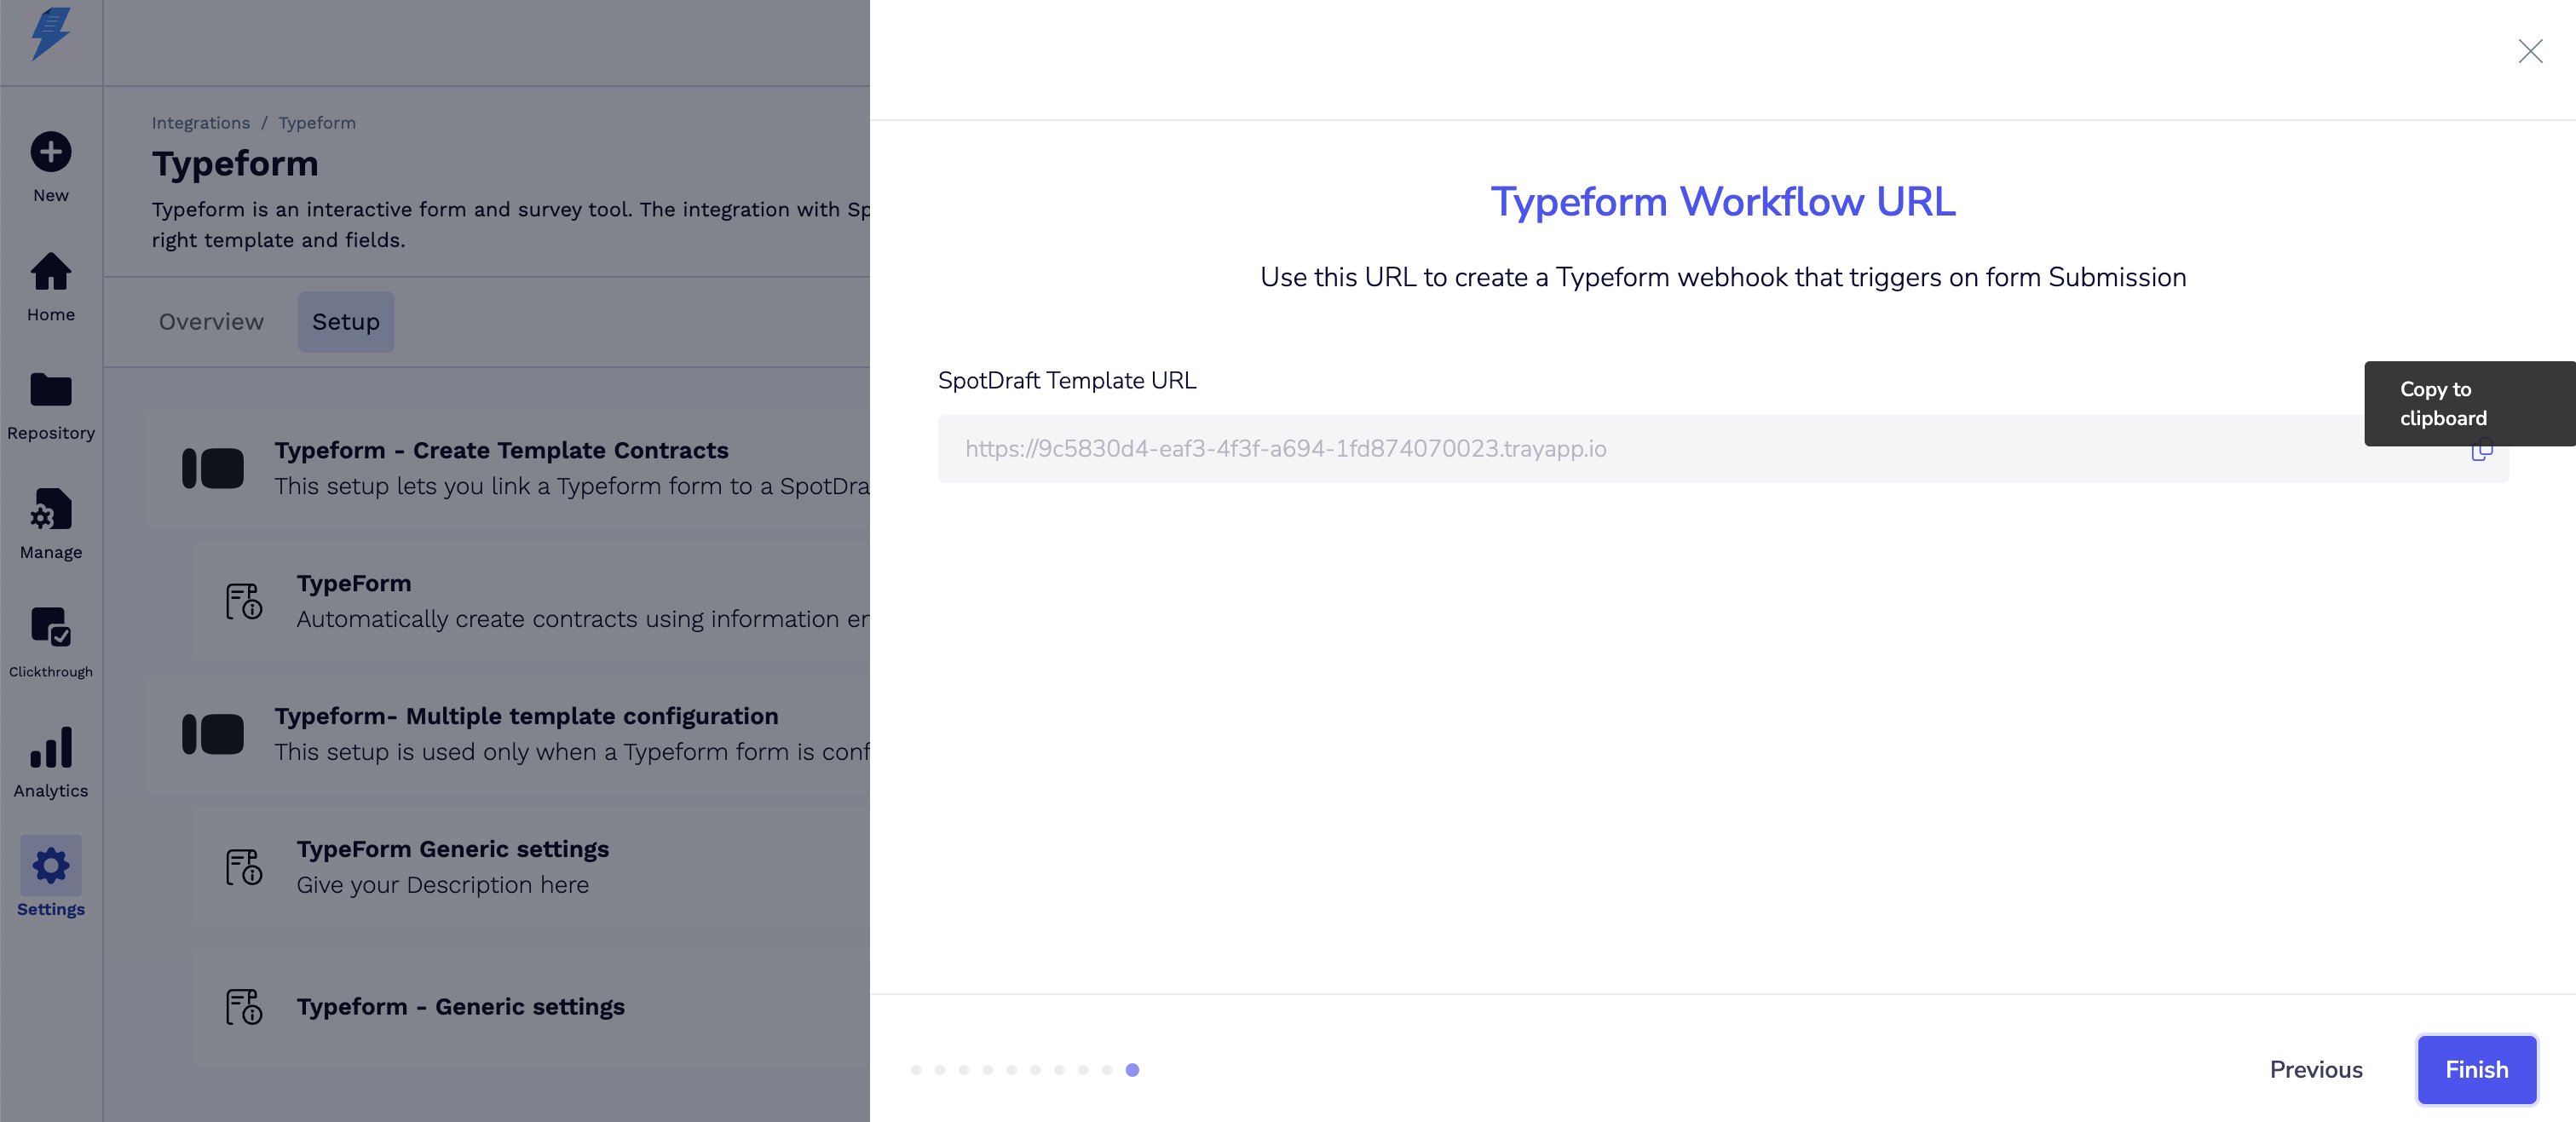Jump to the first step dot
The image size is (2576, 1122).
point(916,1070)
